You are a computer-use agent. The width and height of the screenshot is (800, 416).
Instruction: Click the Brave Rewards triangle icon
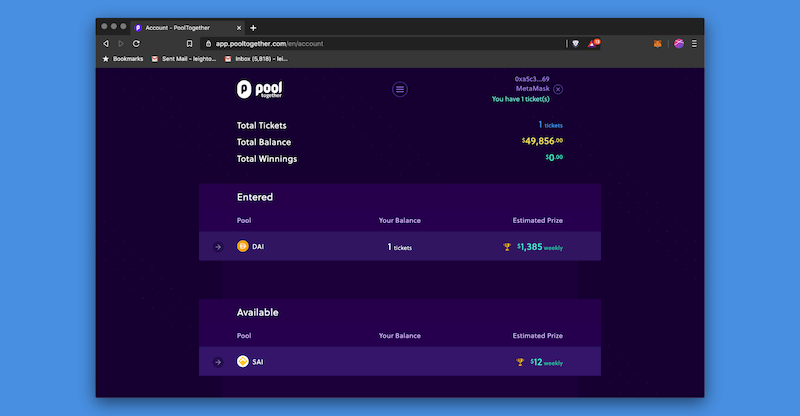[x=592, y=44]
